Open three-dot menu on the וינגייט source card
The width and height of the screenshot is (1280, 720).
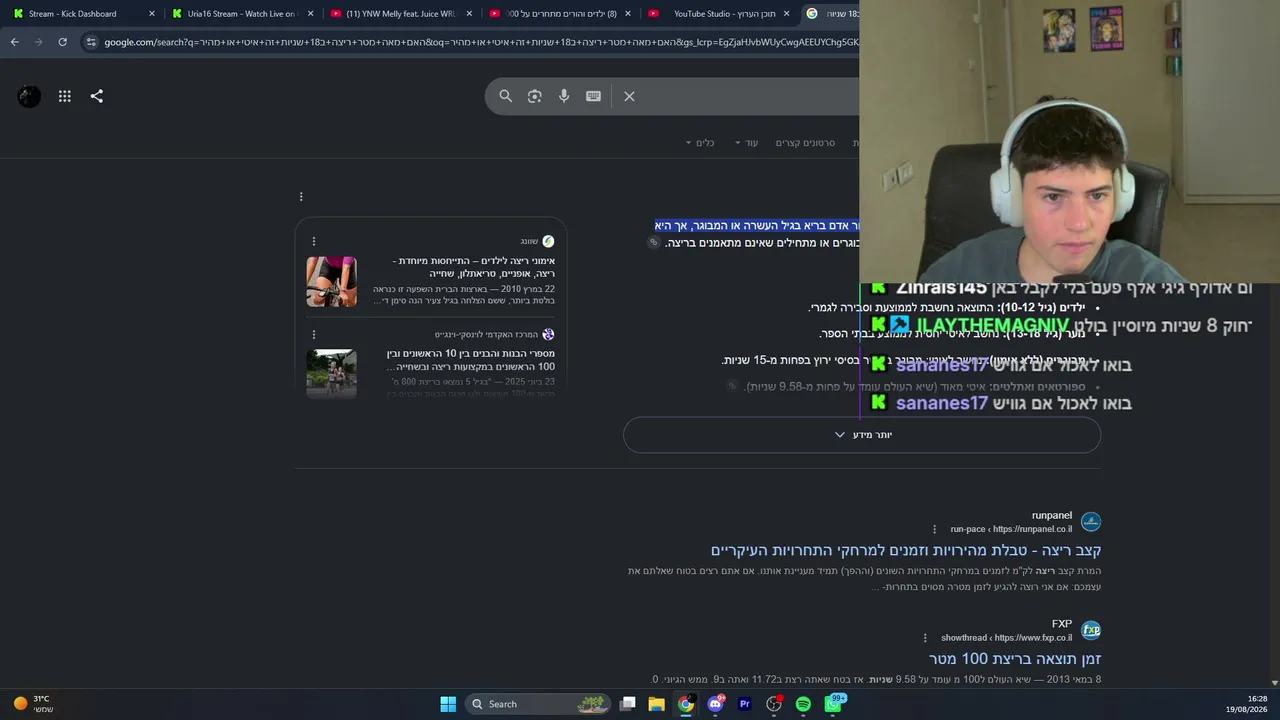[314, 335]
